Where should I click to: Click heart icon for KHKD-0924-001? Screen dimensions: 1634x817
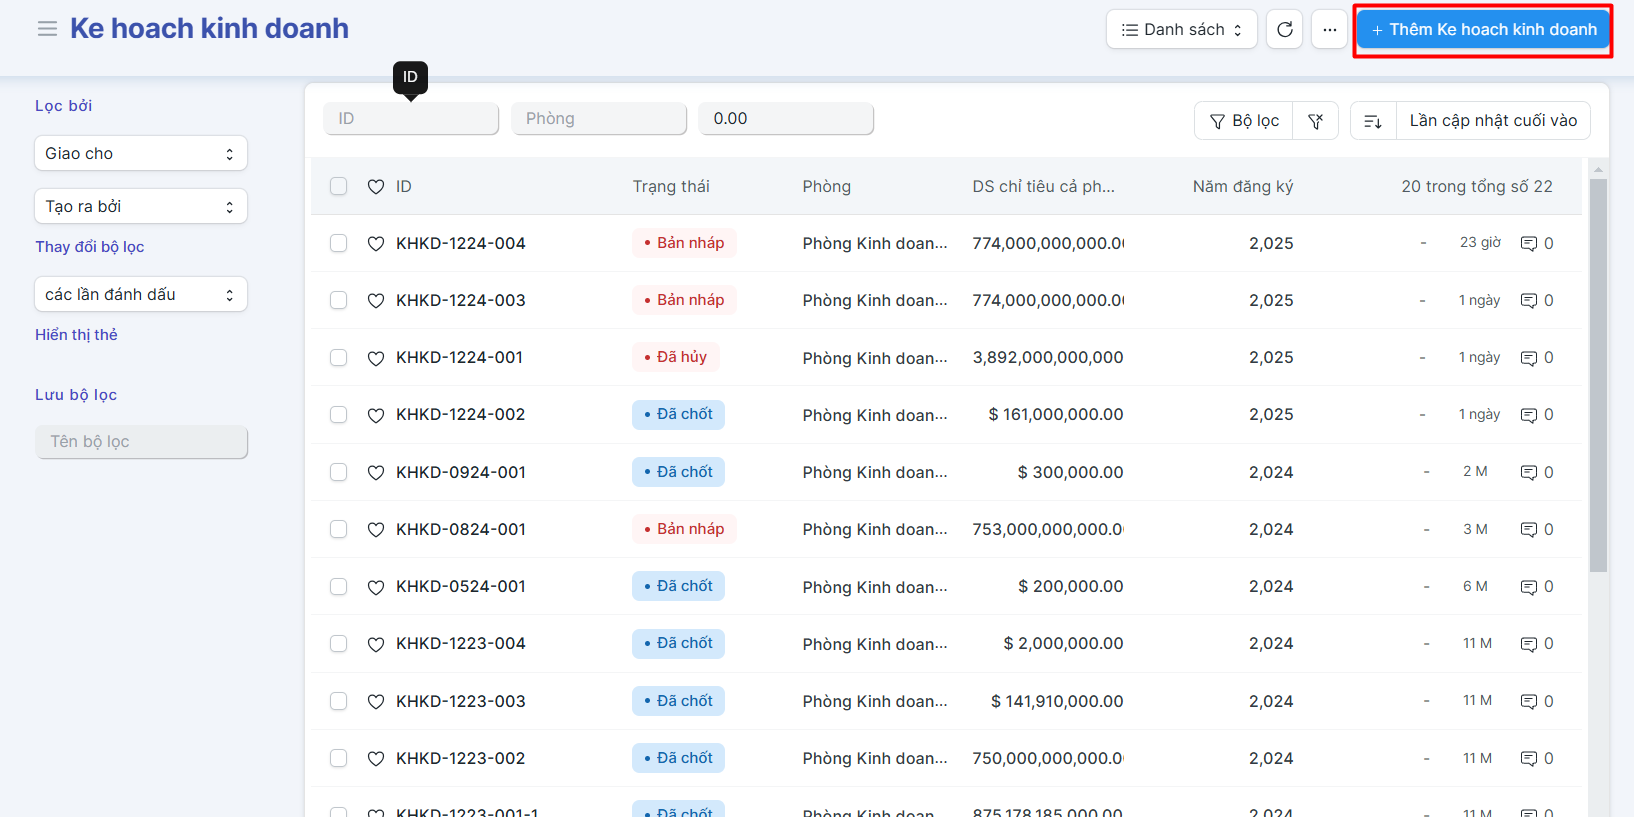click(x=376, y=473)
